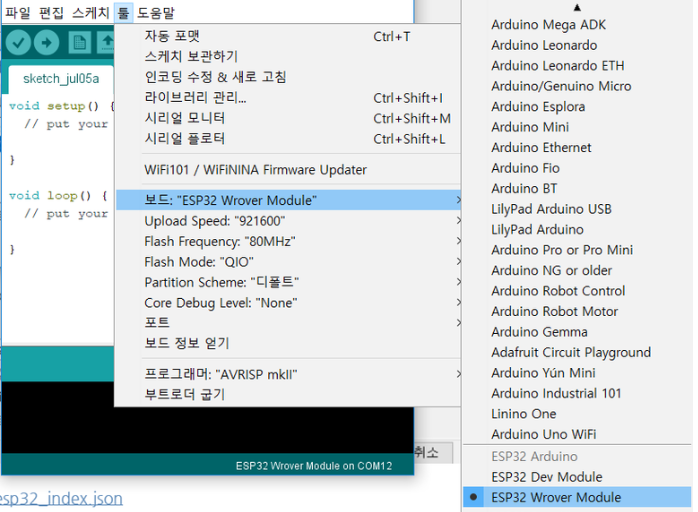
Task: Select the checked ESP32 Wrover Module entry
Action: tap(577, 497)
